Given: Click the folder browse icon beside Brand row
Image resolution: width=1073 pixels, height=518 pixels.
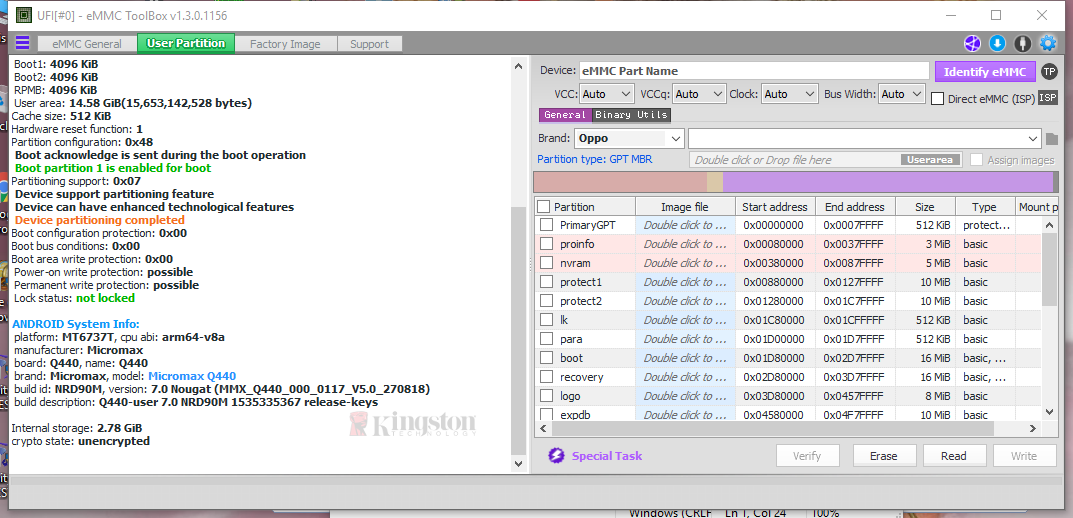Looking at the screenshot, I should (1052, 139).
